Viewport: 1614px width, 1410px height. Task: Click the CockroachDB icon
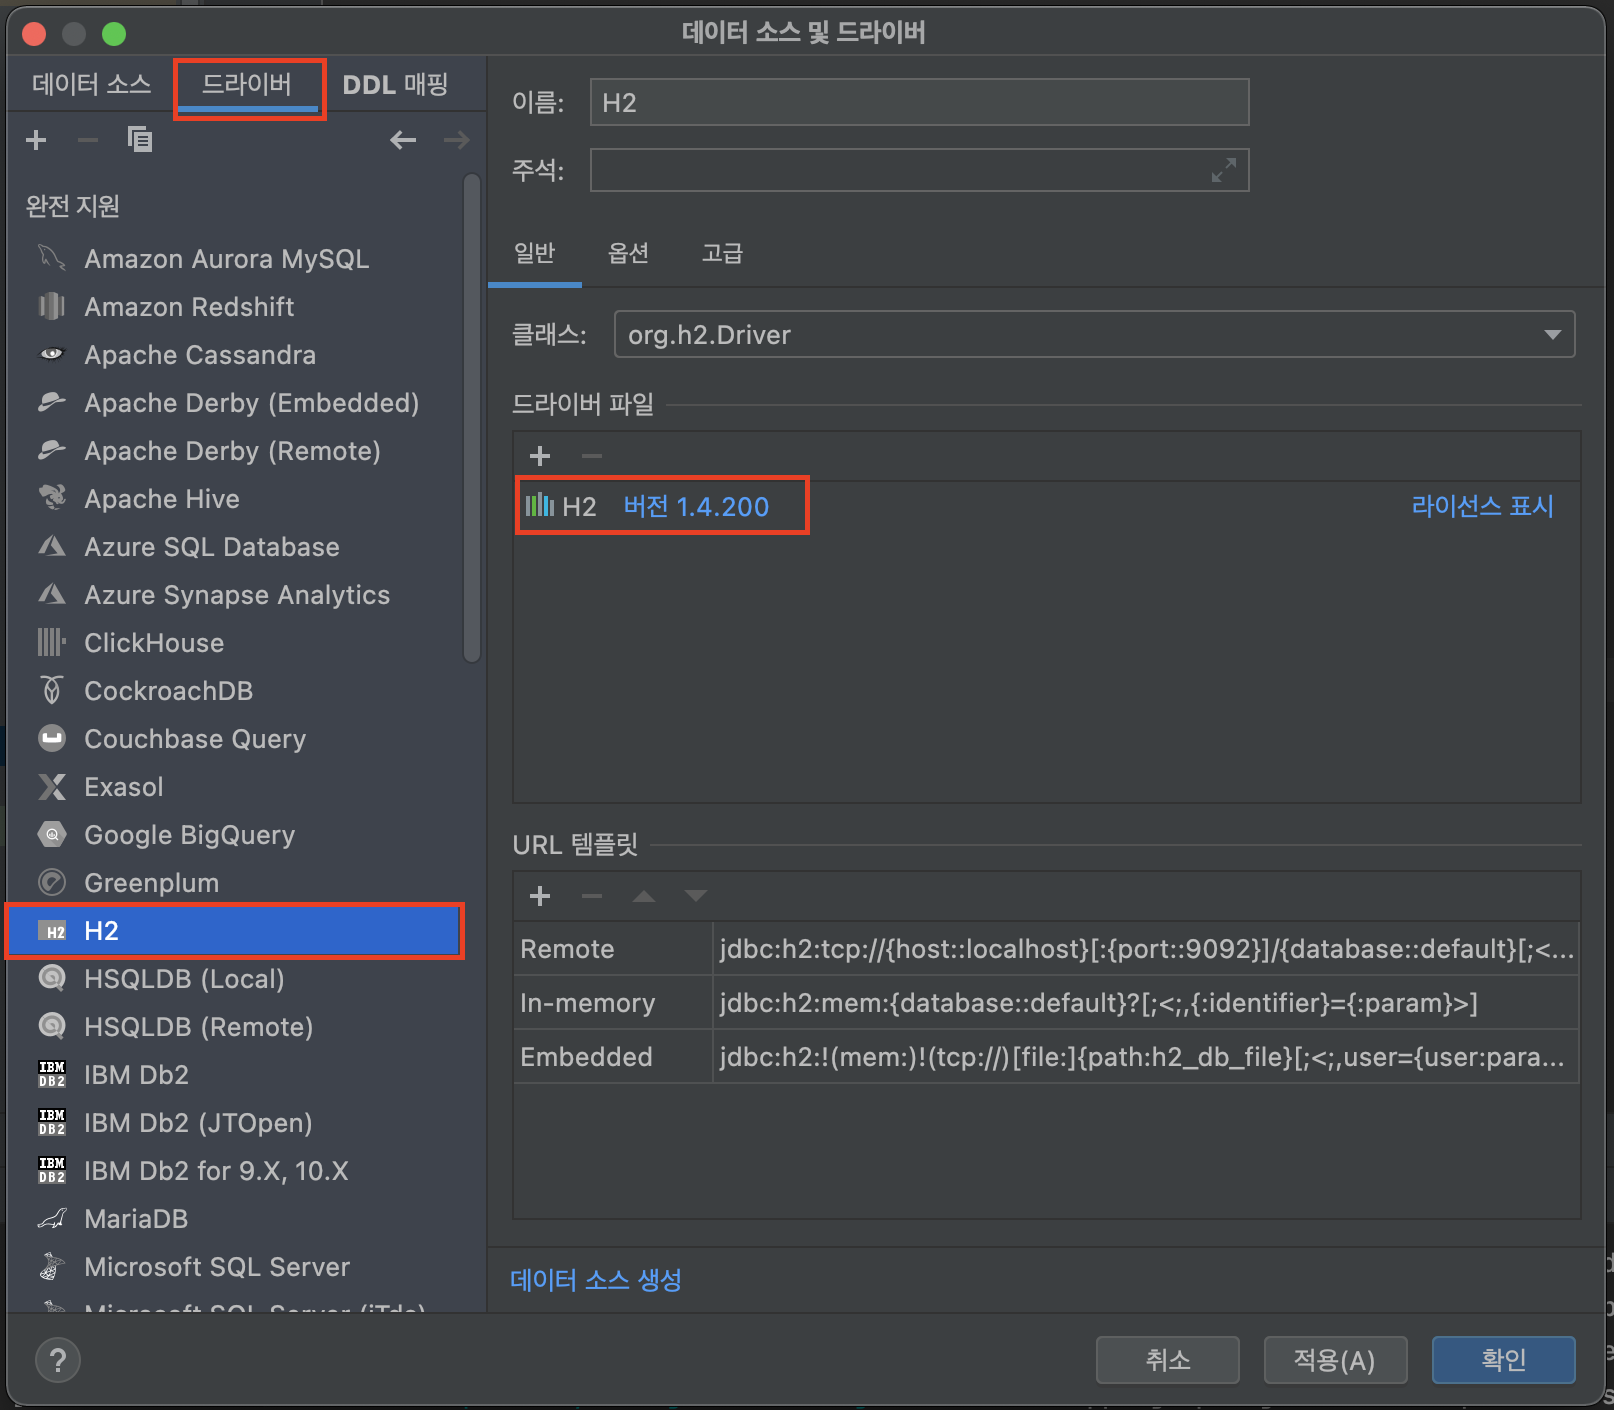click(x=52, y=690)
